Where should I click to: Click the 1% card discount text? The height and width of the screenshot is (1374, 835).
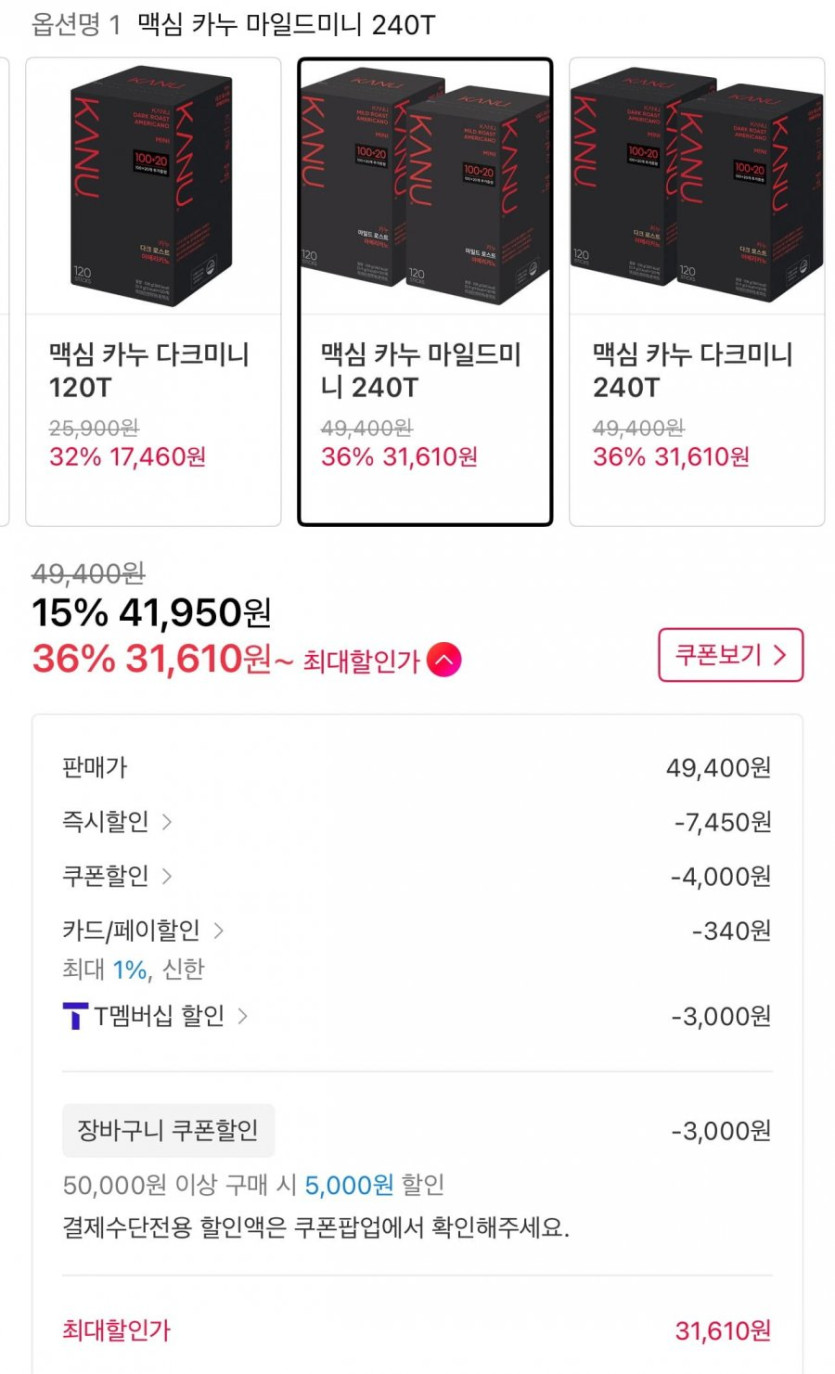click(x=129, y=969)
